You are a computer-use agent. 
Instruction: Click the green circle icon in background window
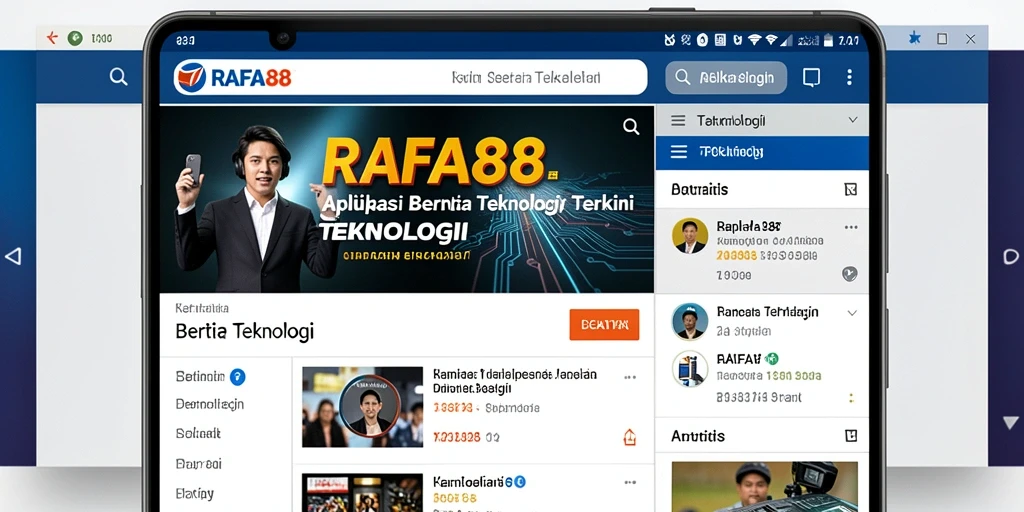point(75,38)
